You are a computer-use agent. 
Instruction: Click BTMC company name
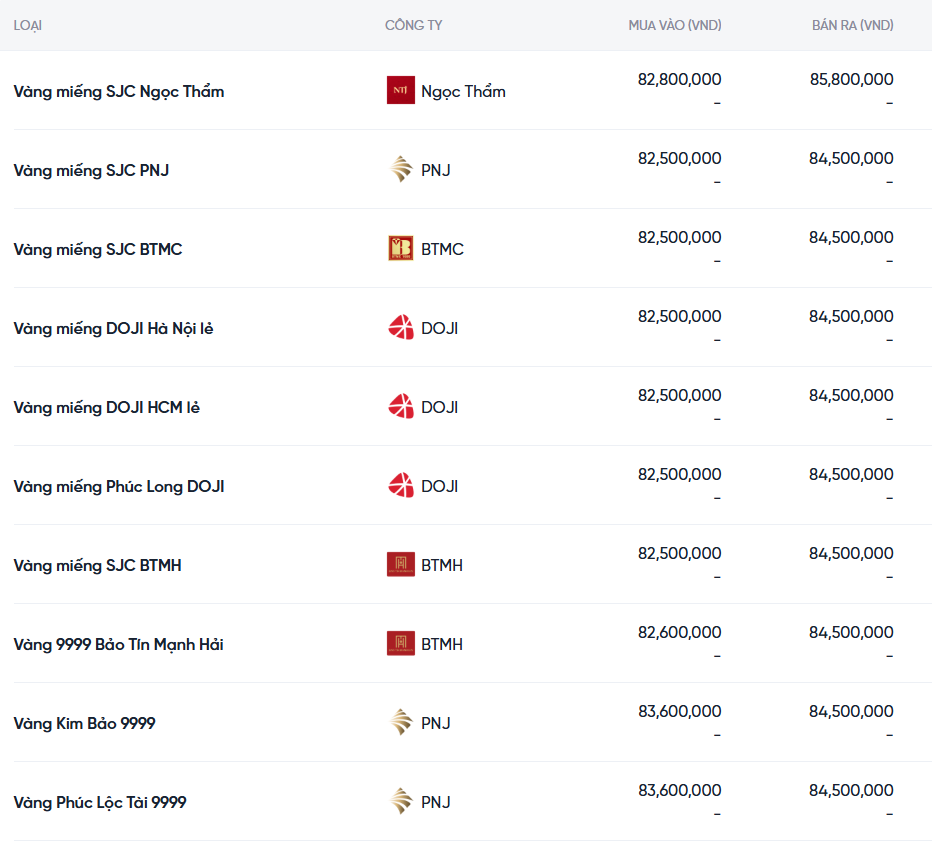click(x=442, y=249)
